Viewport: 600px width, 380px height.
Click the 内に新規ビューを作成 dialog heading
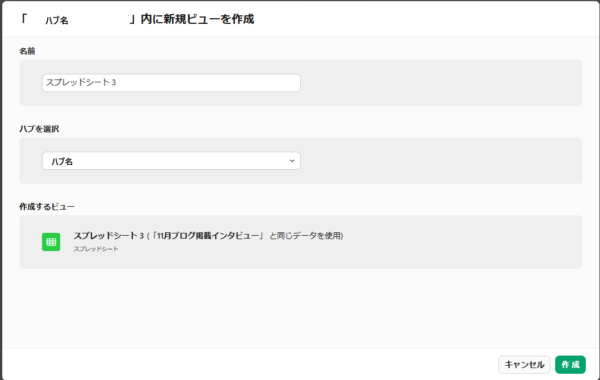tap(197, 19)
